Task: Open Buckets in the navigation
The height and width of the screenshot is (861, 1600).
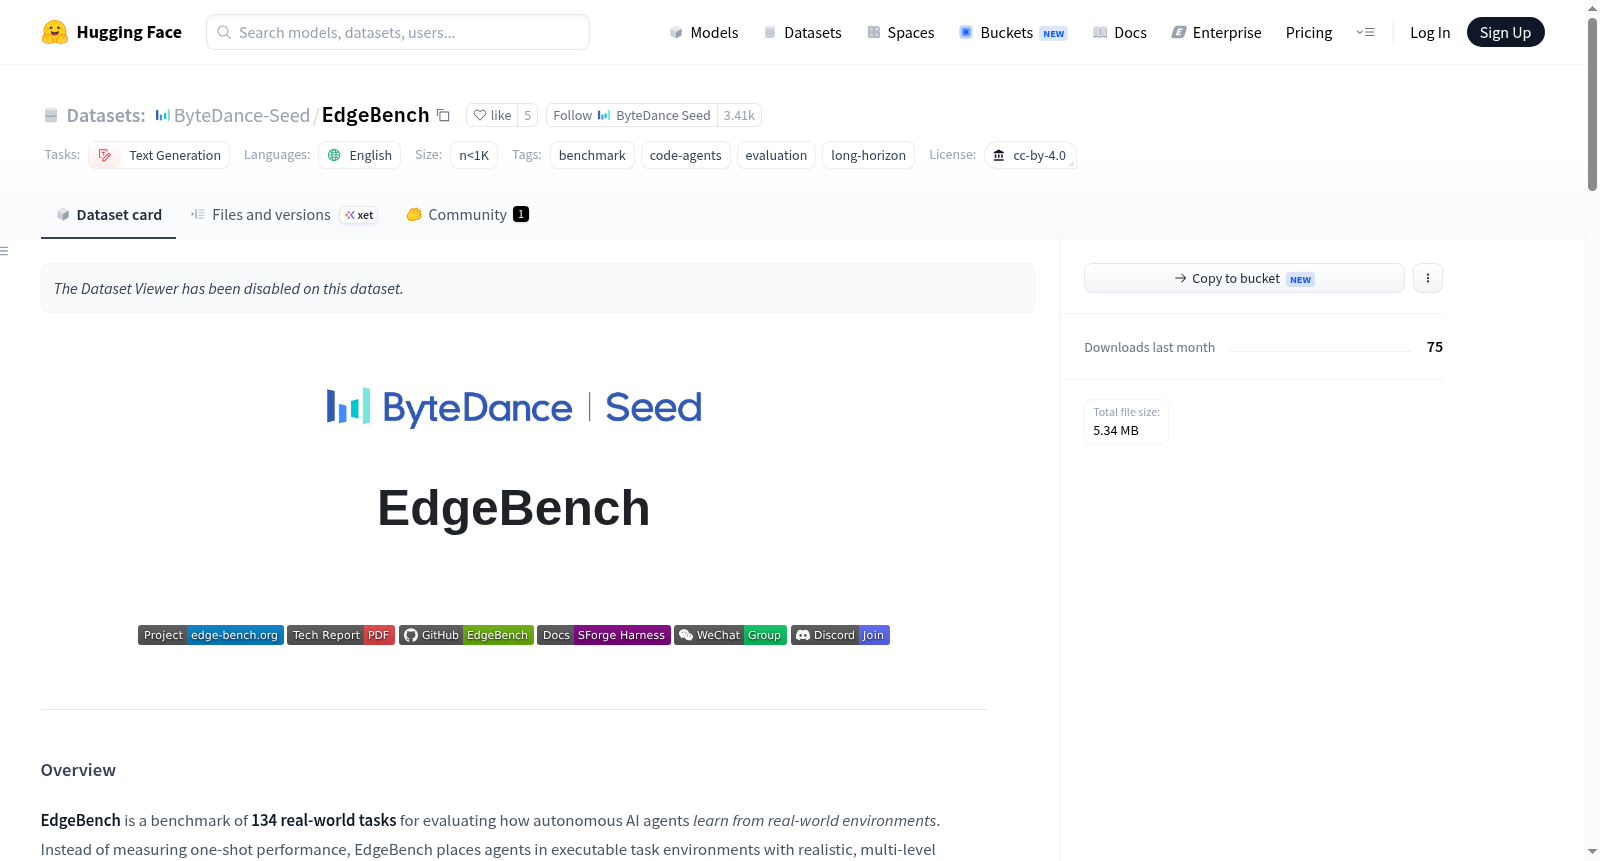Action: (1013, 32)
